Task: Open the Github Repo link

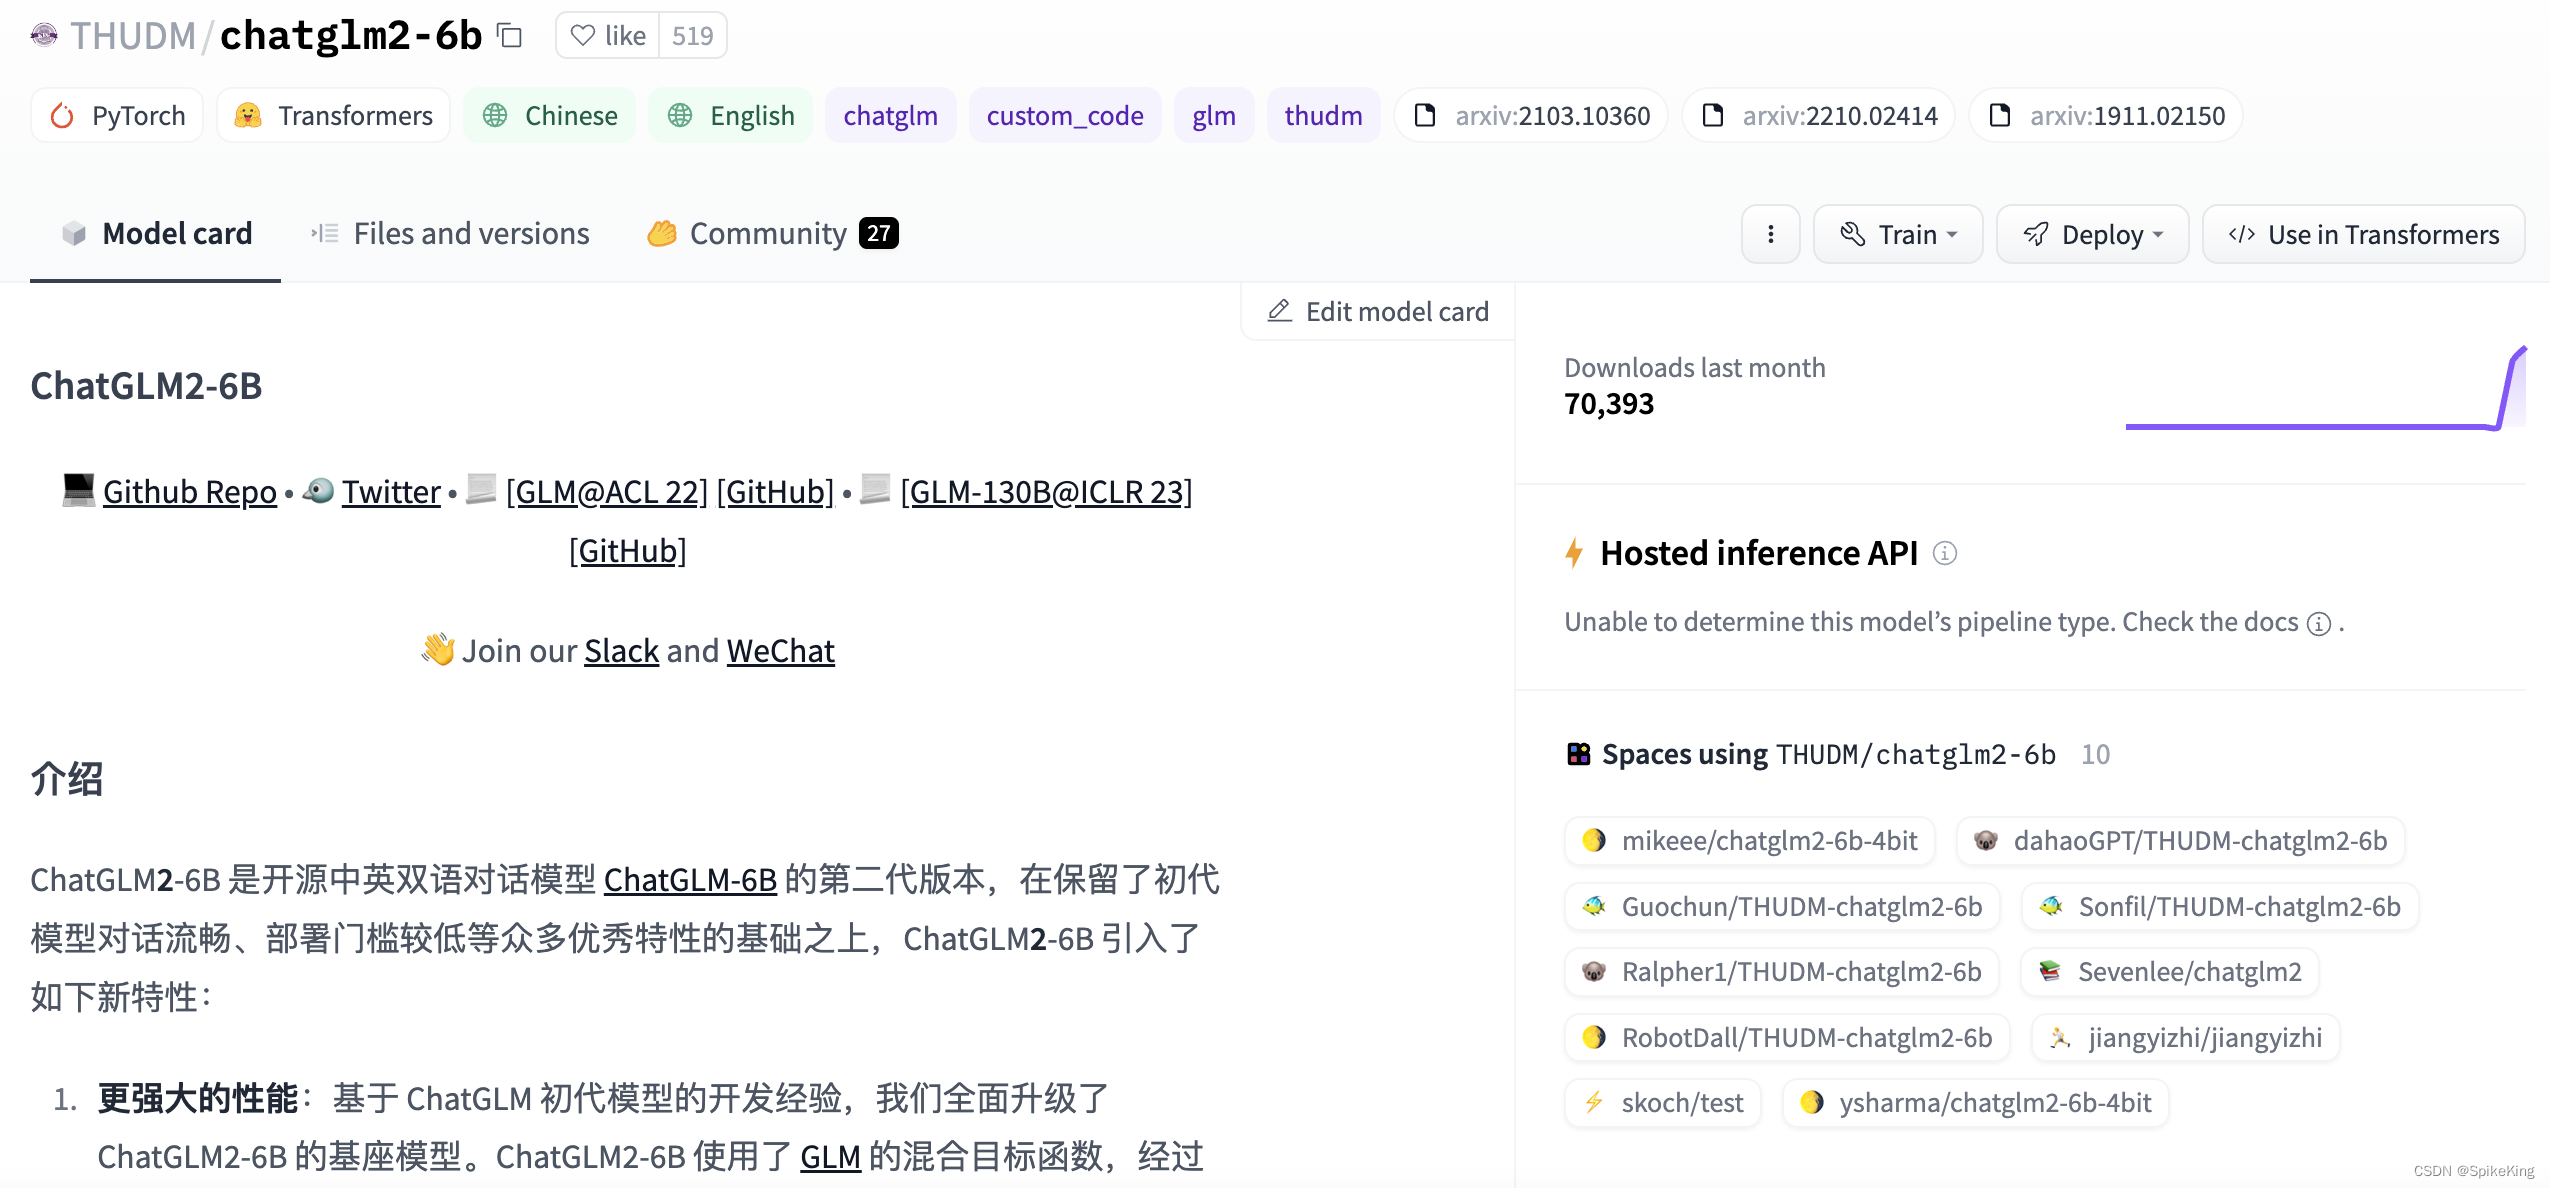Action: 189,492
